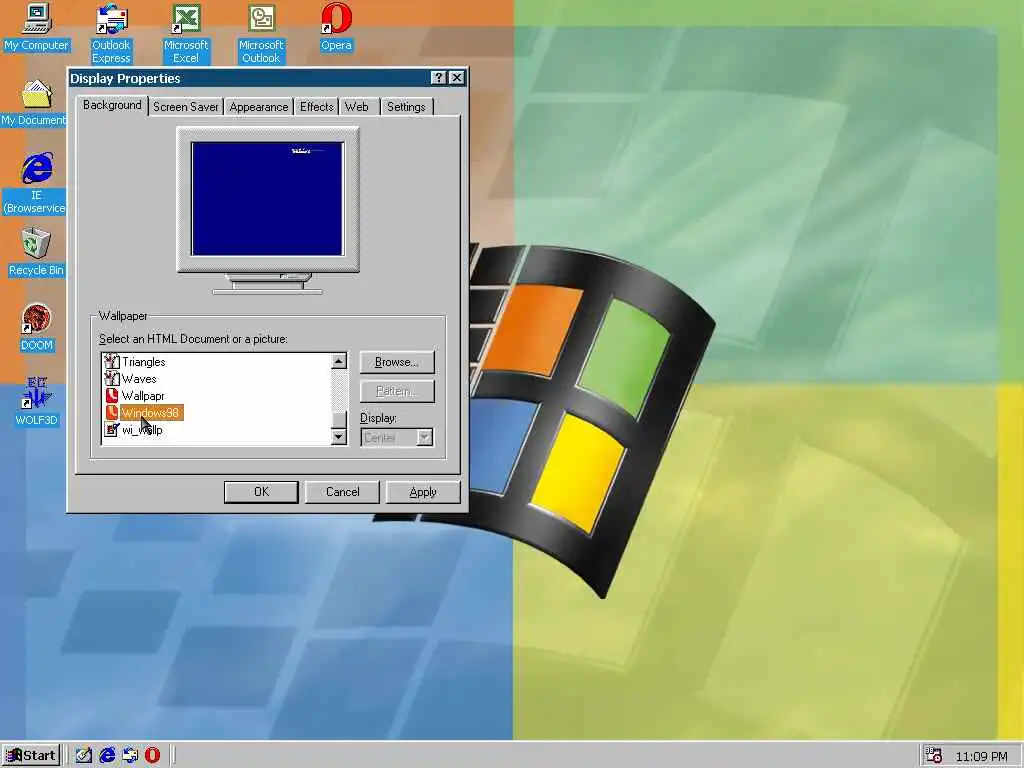The height and width of the screenshot is (768, 1024).
Task: Open the Effects tab
Action: (x=317, y=107)
